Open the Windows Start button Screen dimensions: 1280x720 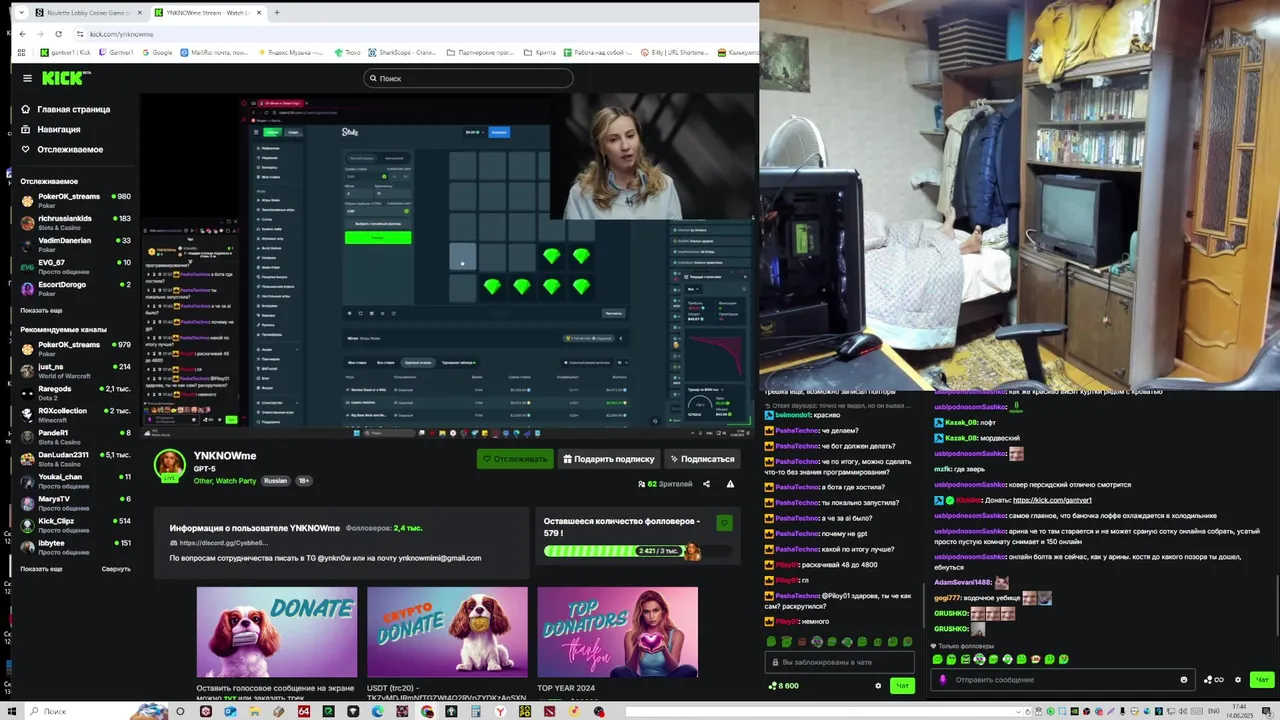pos(11,712)
